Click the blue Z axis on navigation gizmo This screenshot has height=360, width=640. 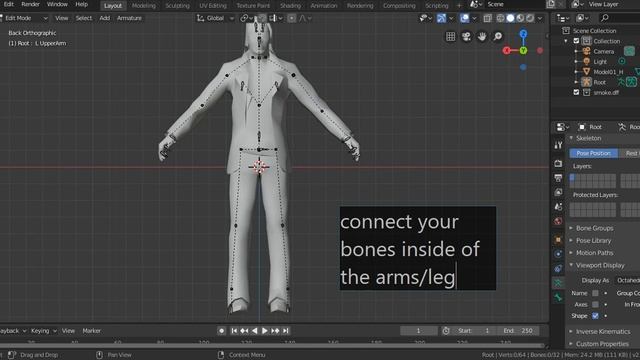click(x=523, y=33)
